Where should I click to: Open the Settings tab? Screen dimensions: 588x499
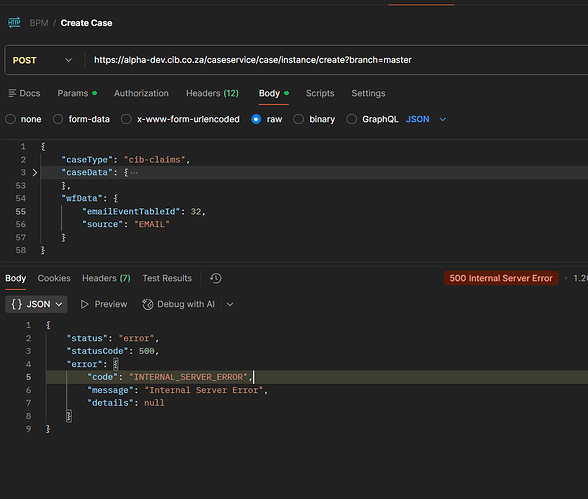[x=368, y=93]
